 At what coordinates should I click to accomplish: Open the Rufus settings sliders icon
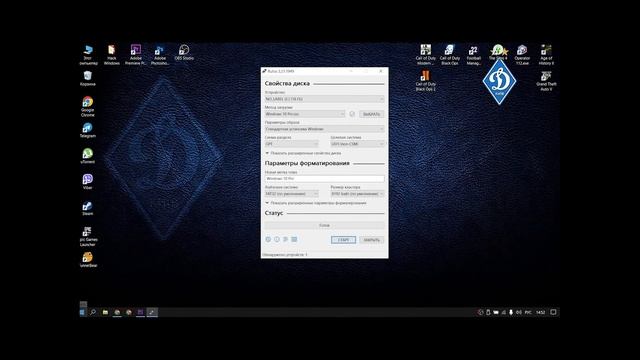[285, 240]
